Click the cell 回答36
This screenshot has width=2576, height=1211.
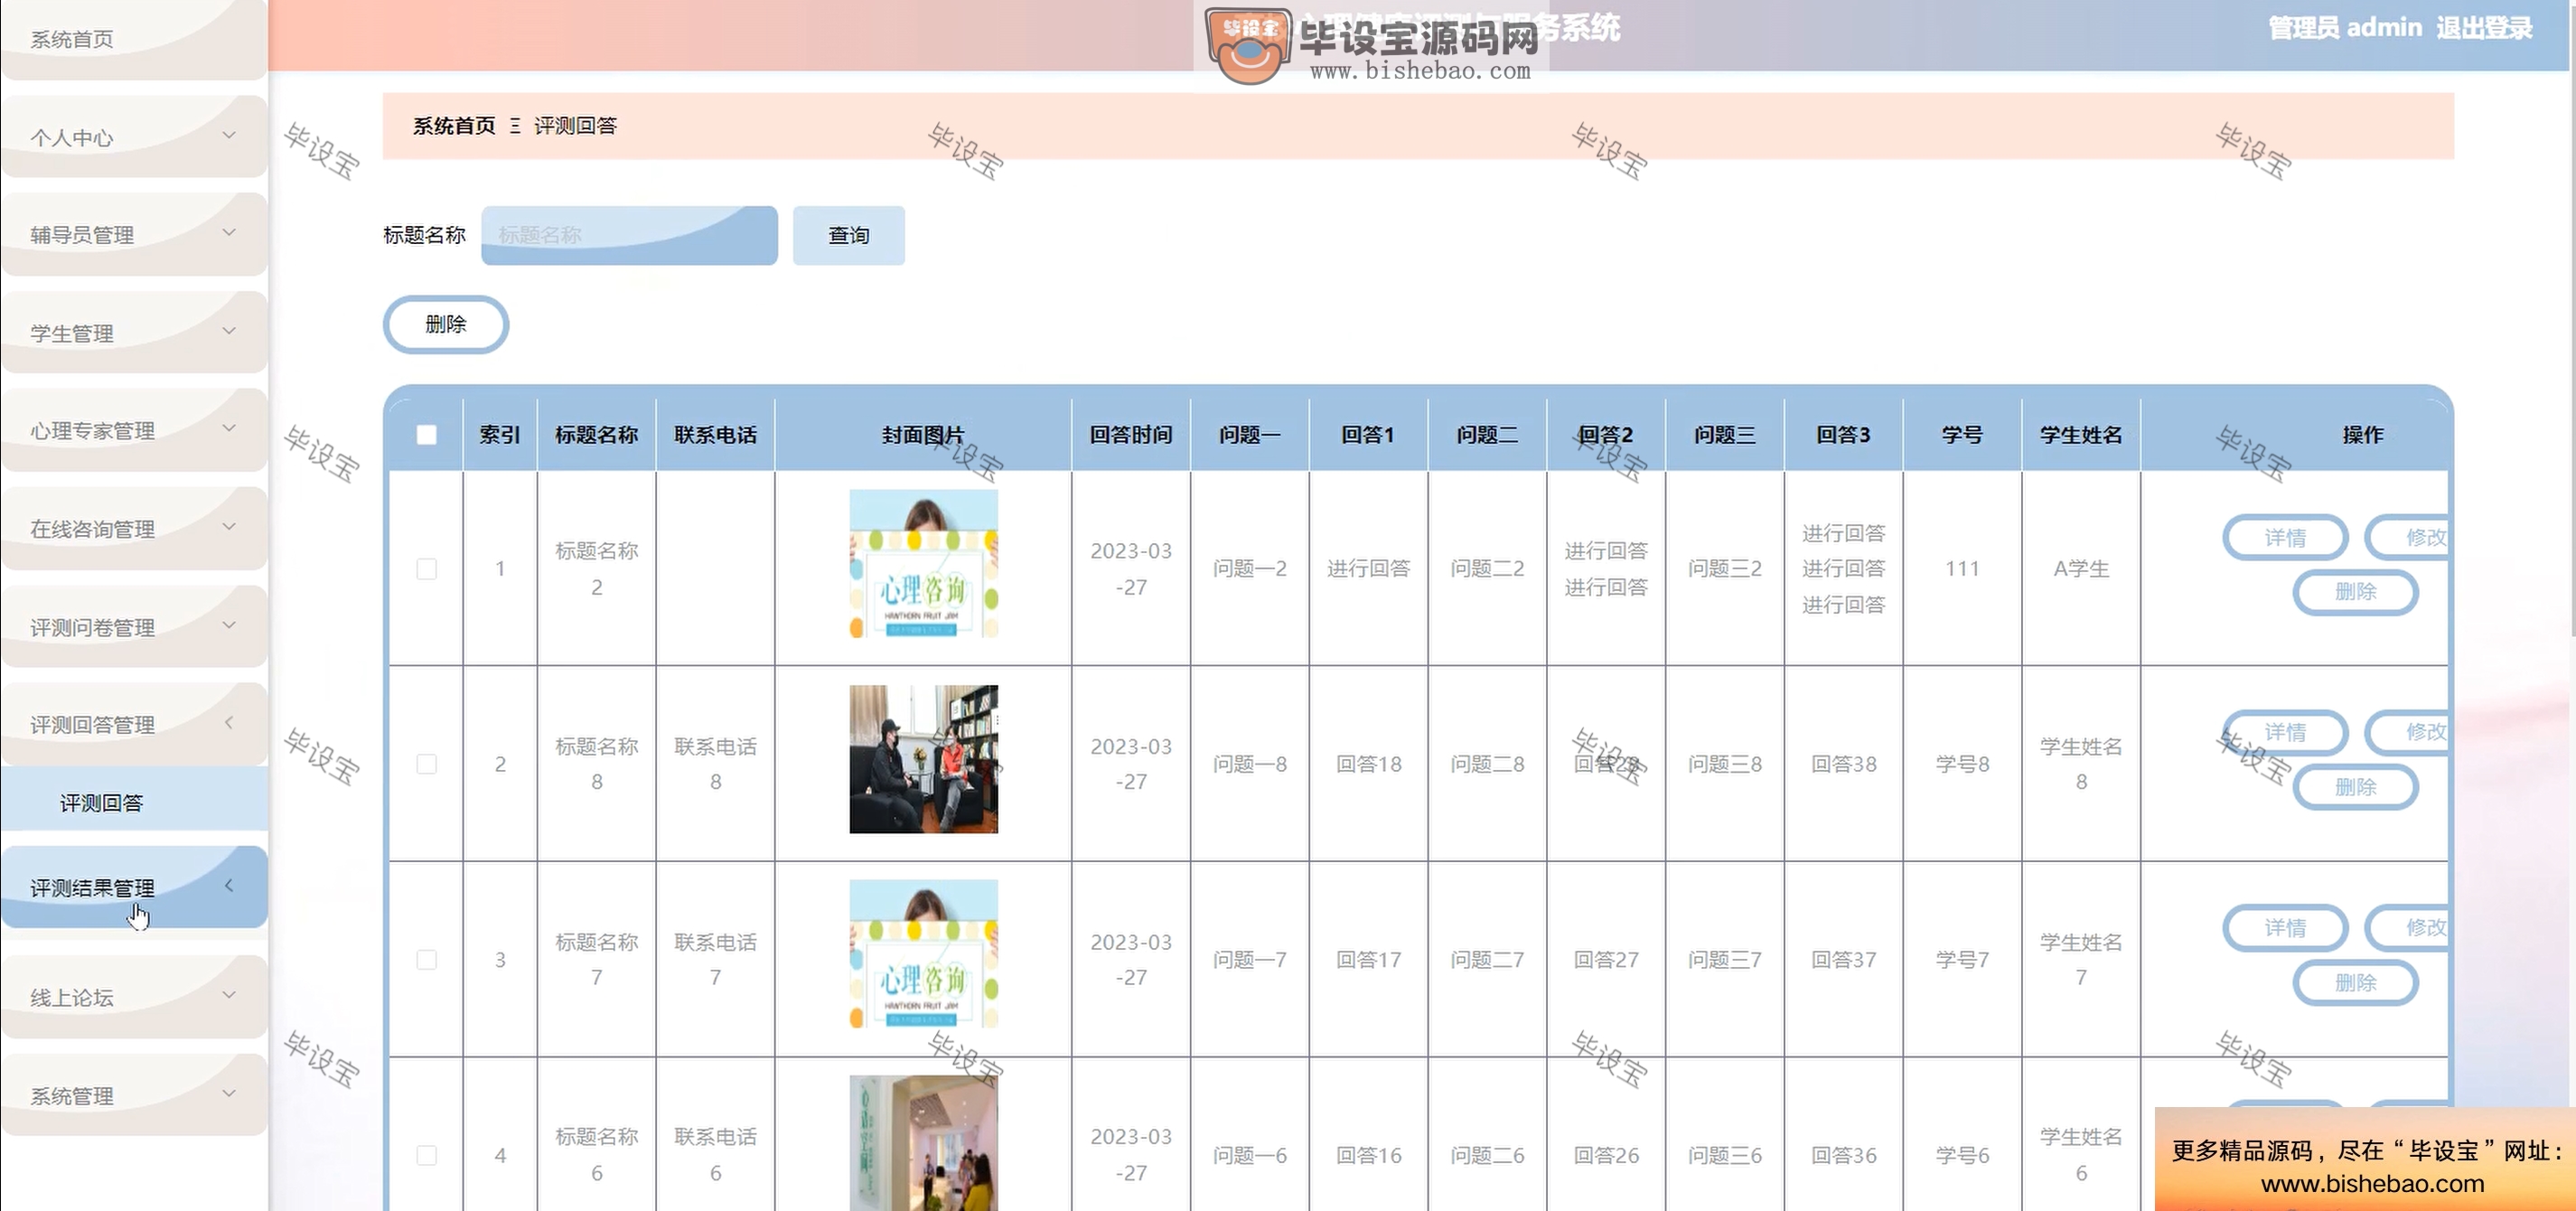pyautogui.click(x=1843, y=1155)
